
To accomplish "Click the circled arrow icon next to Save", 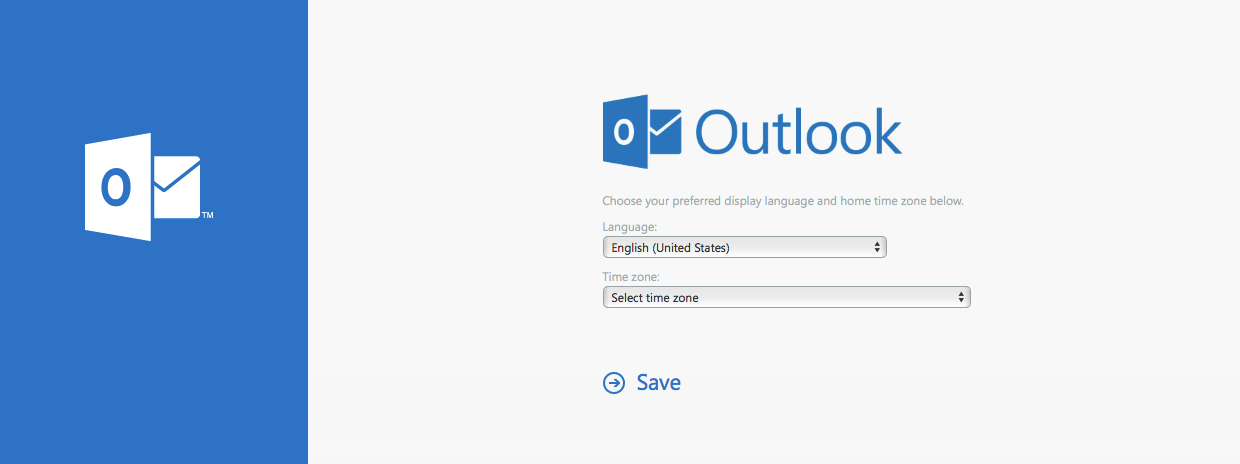I will click(x=613, y=383).
